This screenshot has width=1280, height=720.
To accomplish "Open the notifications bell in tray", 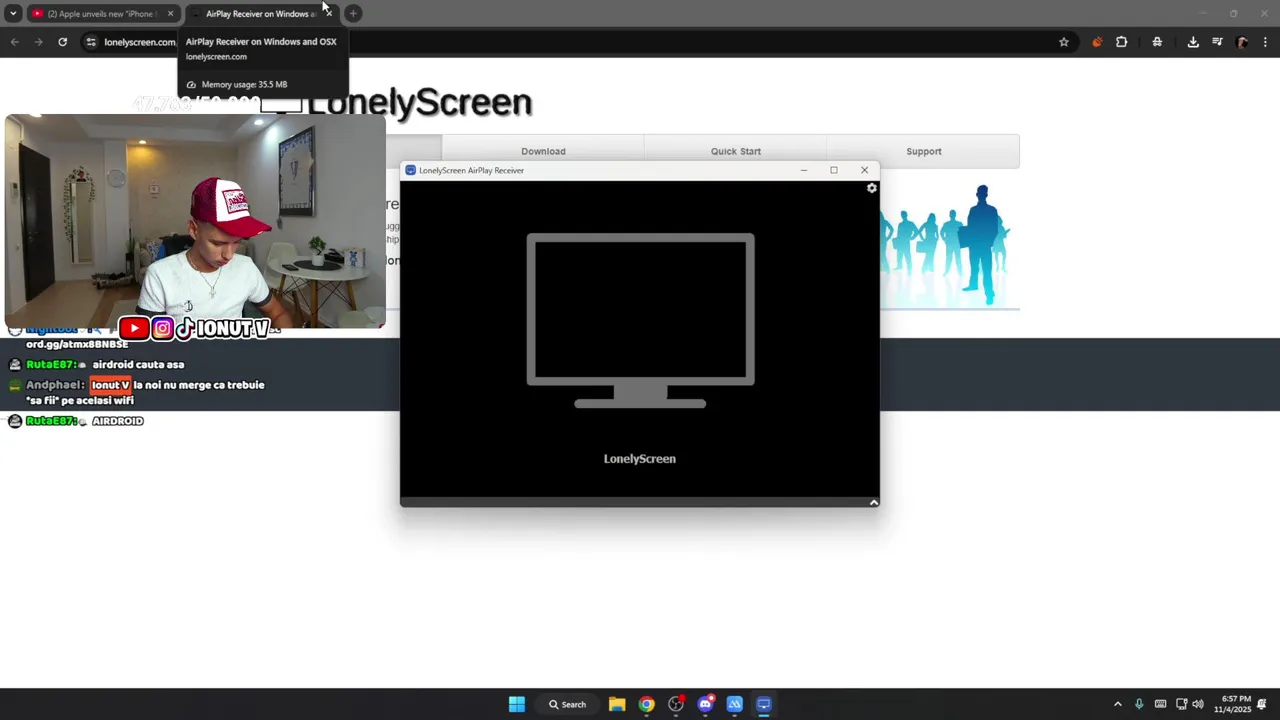I will (1262, 704).
